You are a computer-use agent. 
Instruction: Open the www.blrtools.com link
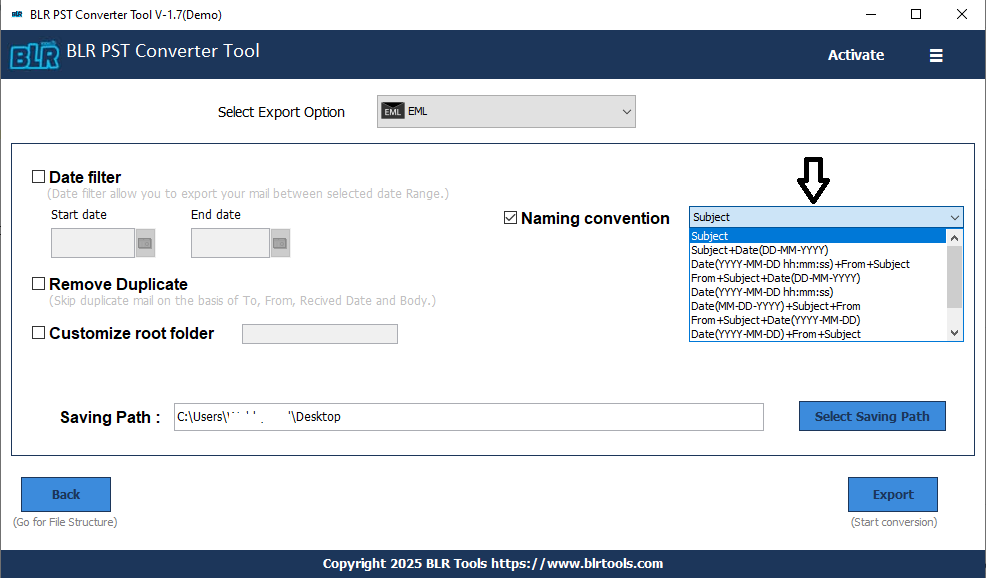pyautogui.click(x=605, y=563)
